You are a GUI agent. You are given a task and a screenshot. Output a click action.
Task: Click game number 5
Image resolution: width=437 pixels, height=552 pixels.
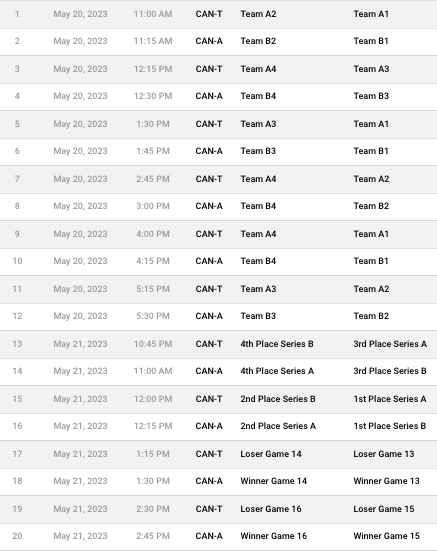[17, 124]
